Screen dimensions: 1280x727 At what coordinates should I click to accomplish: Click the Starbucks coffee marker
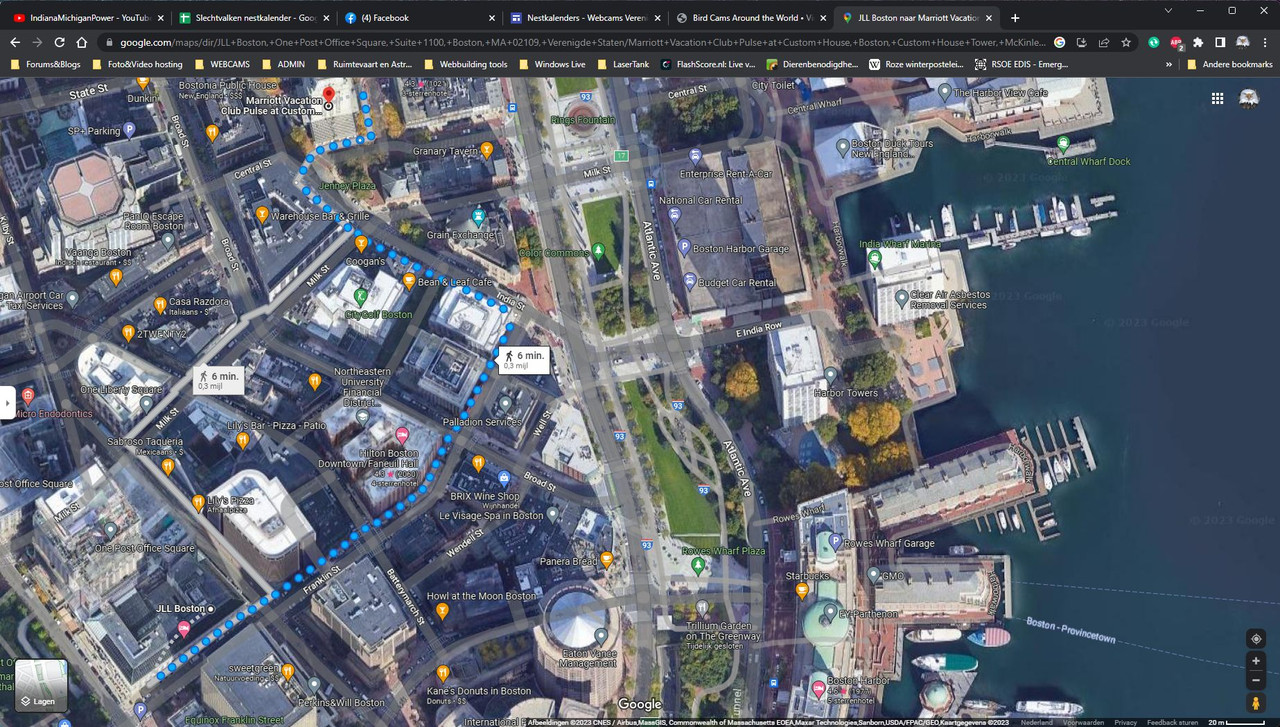pos(802,590)
